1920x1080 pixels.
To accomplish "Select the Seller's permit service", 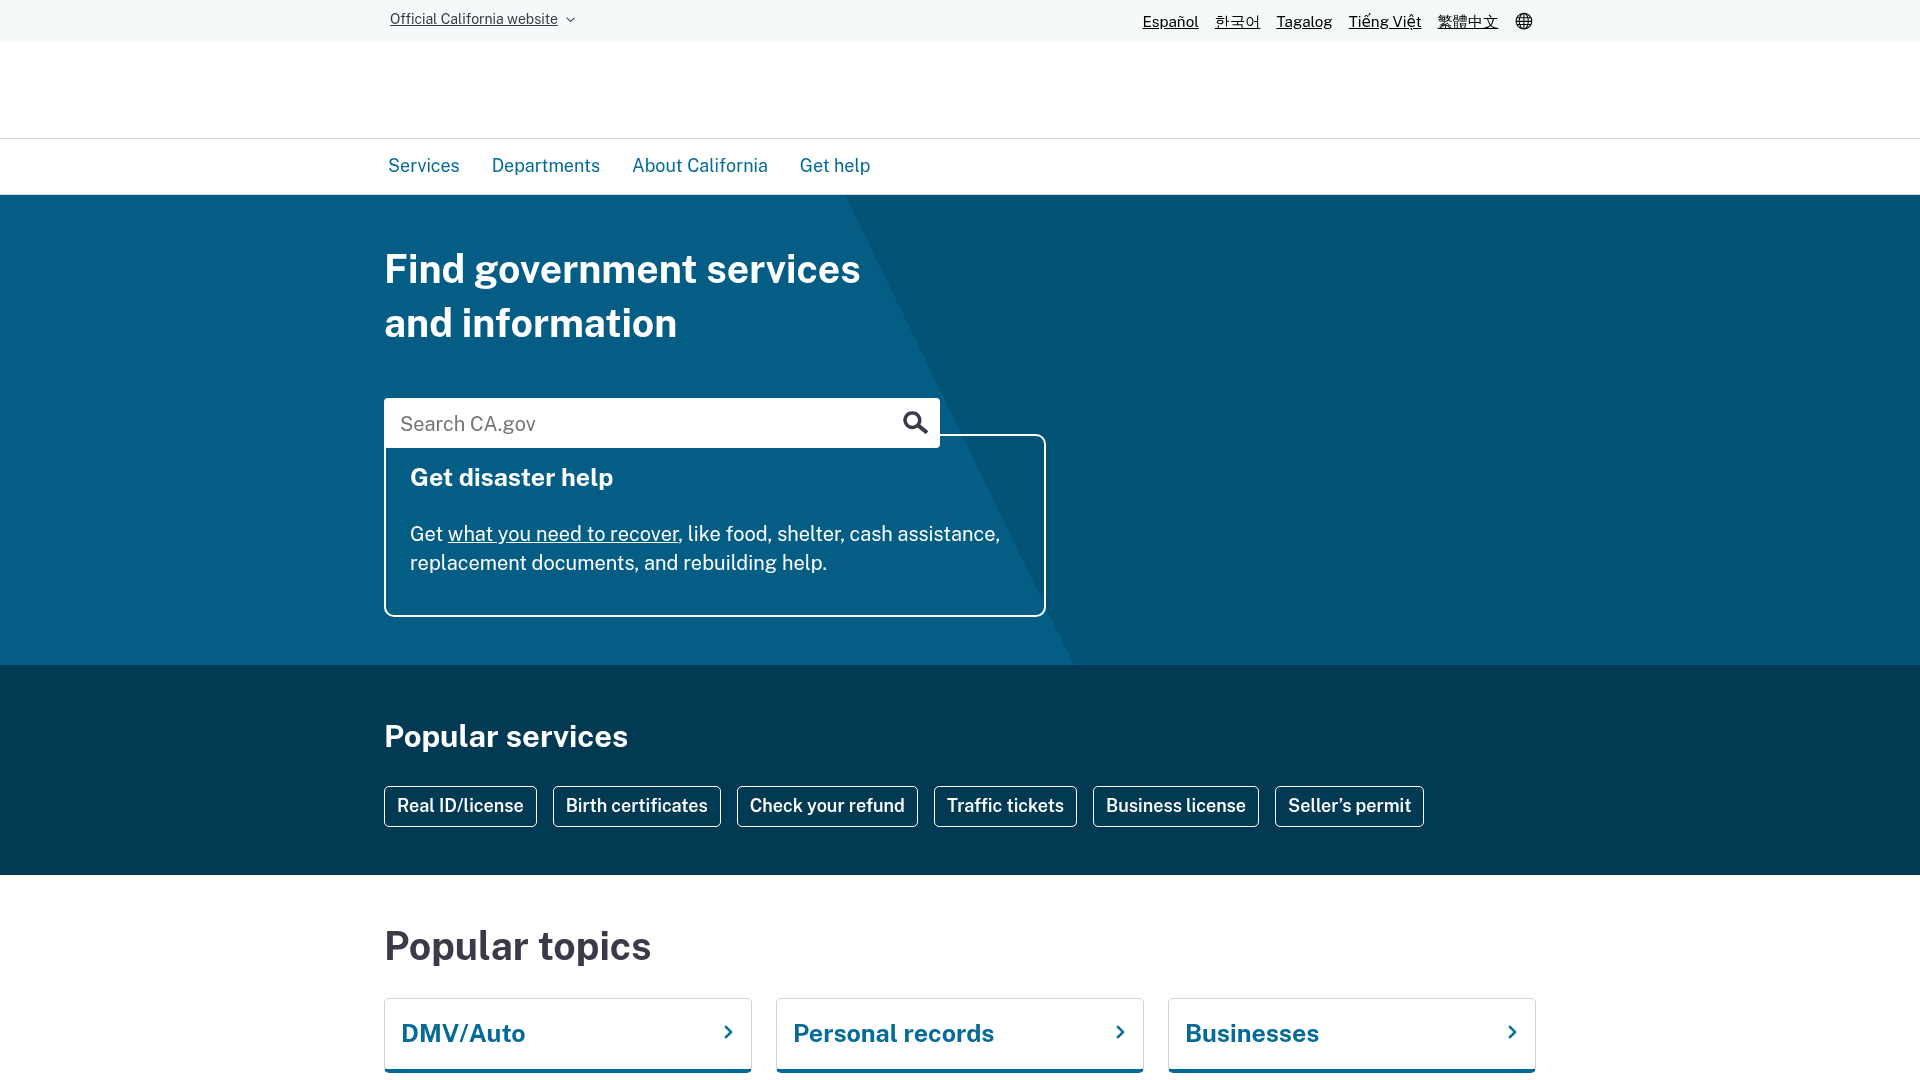I will pos(1348,806).
